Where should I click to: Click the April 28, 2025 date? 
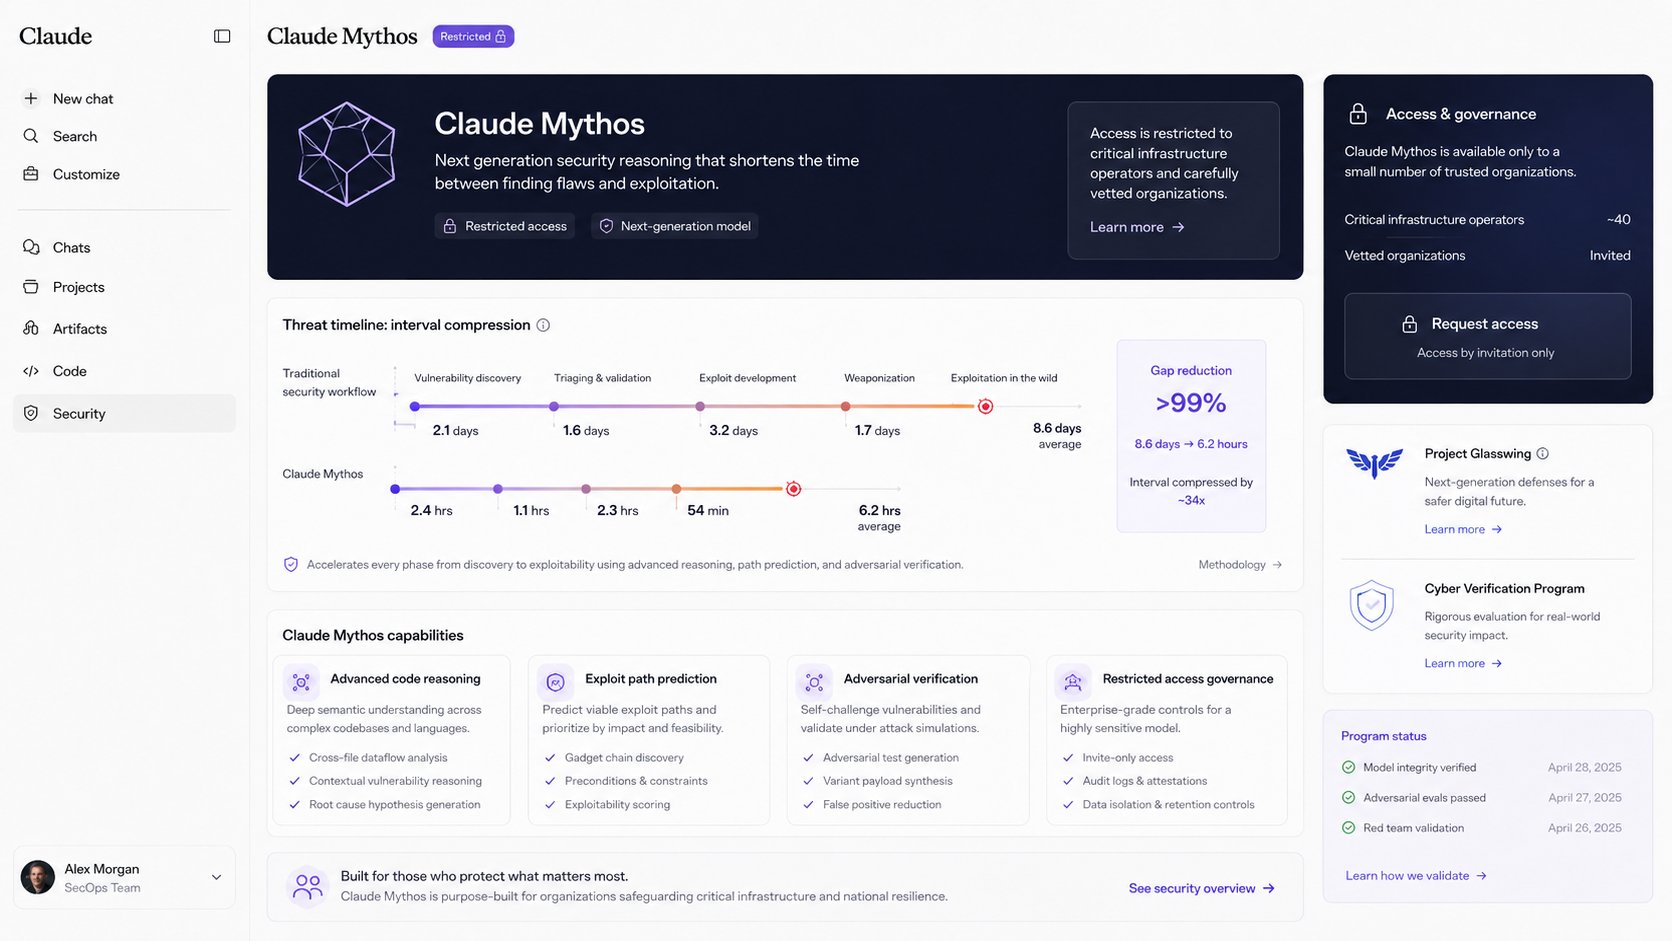(x=1584, y=767)
